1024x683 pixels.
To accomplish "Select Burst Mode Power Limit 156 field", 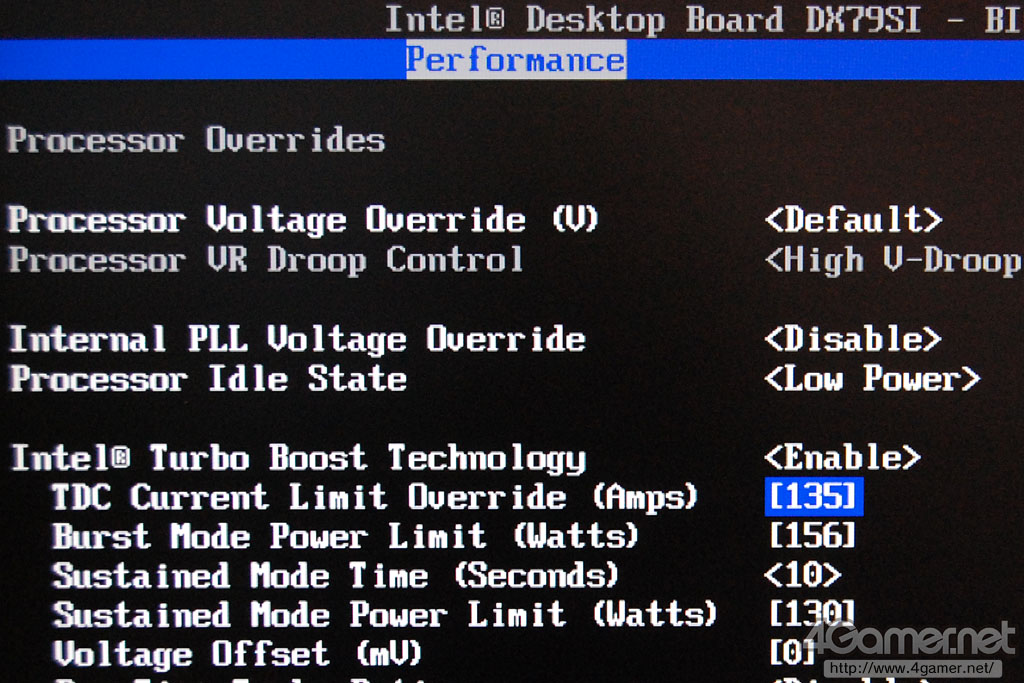I will [x=812, y=535].
